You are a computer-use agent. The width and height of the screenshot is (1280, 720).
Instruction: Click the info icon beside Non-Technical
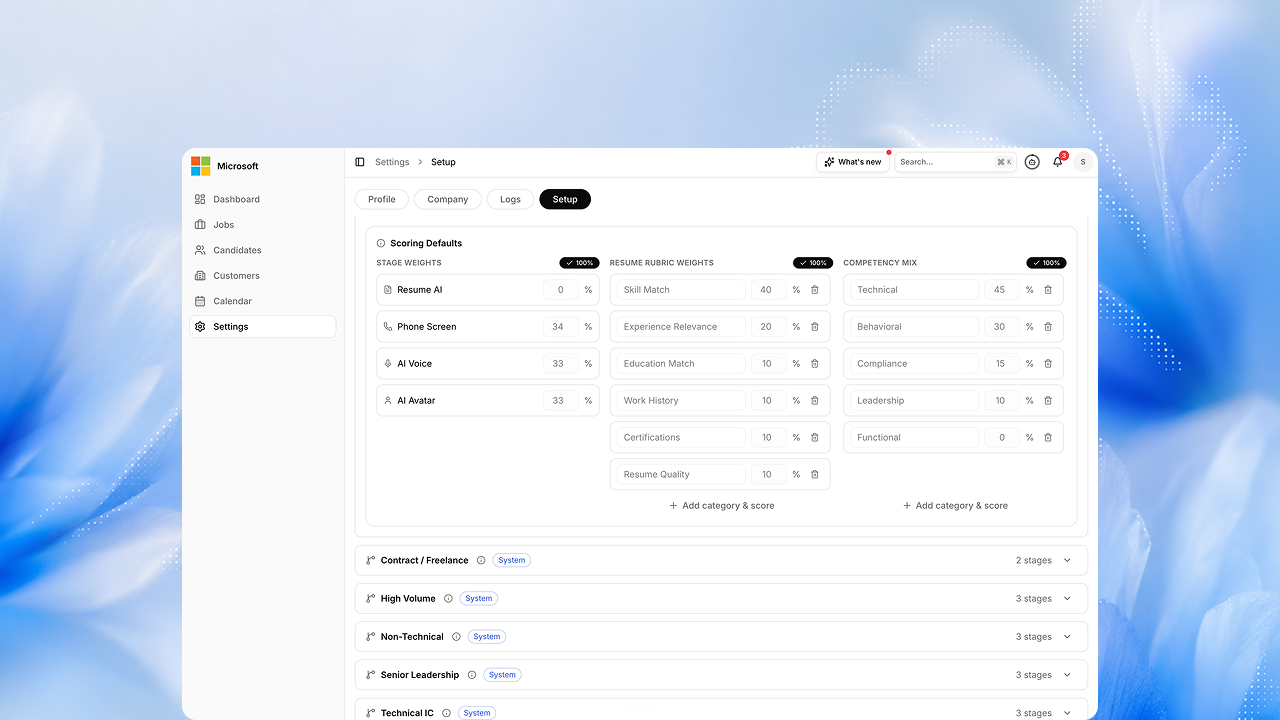tap(456, 637)
